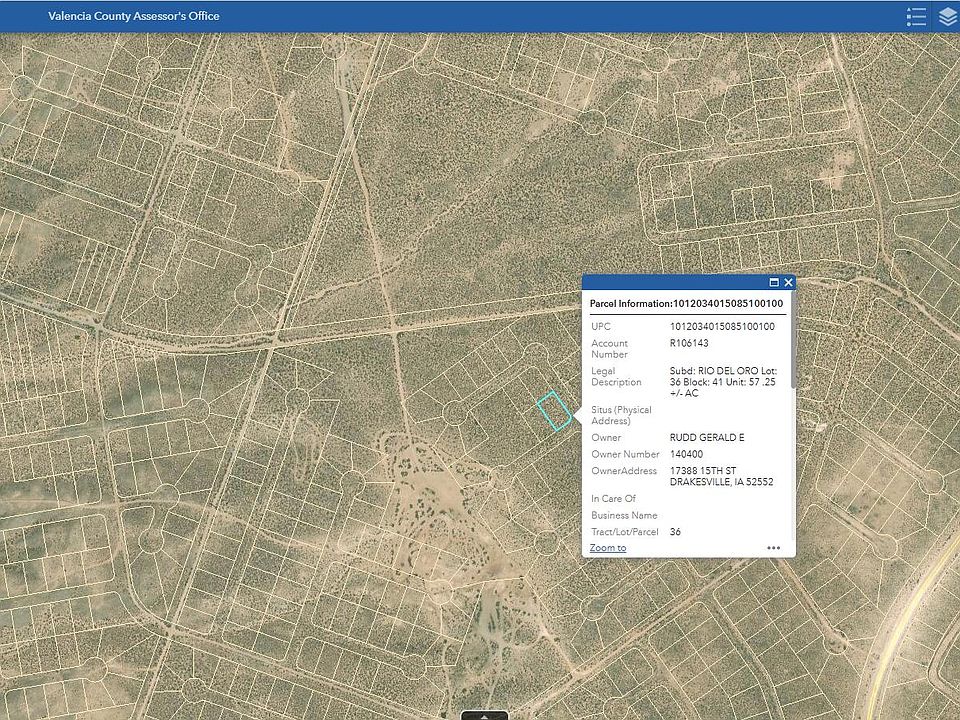Click the Parcel Information popup title text
This screenshot has width=960, height=720.
[x=686, y=304]
